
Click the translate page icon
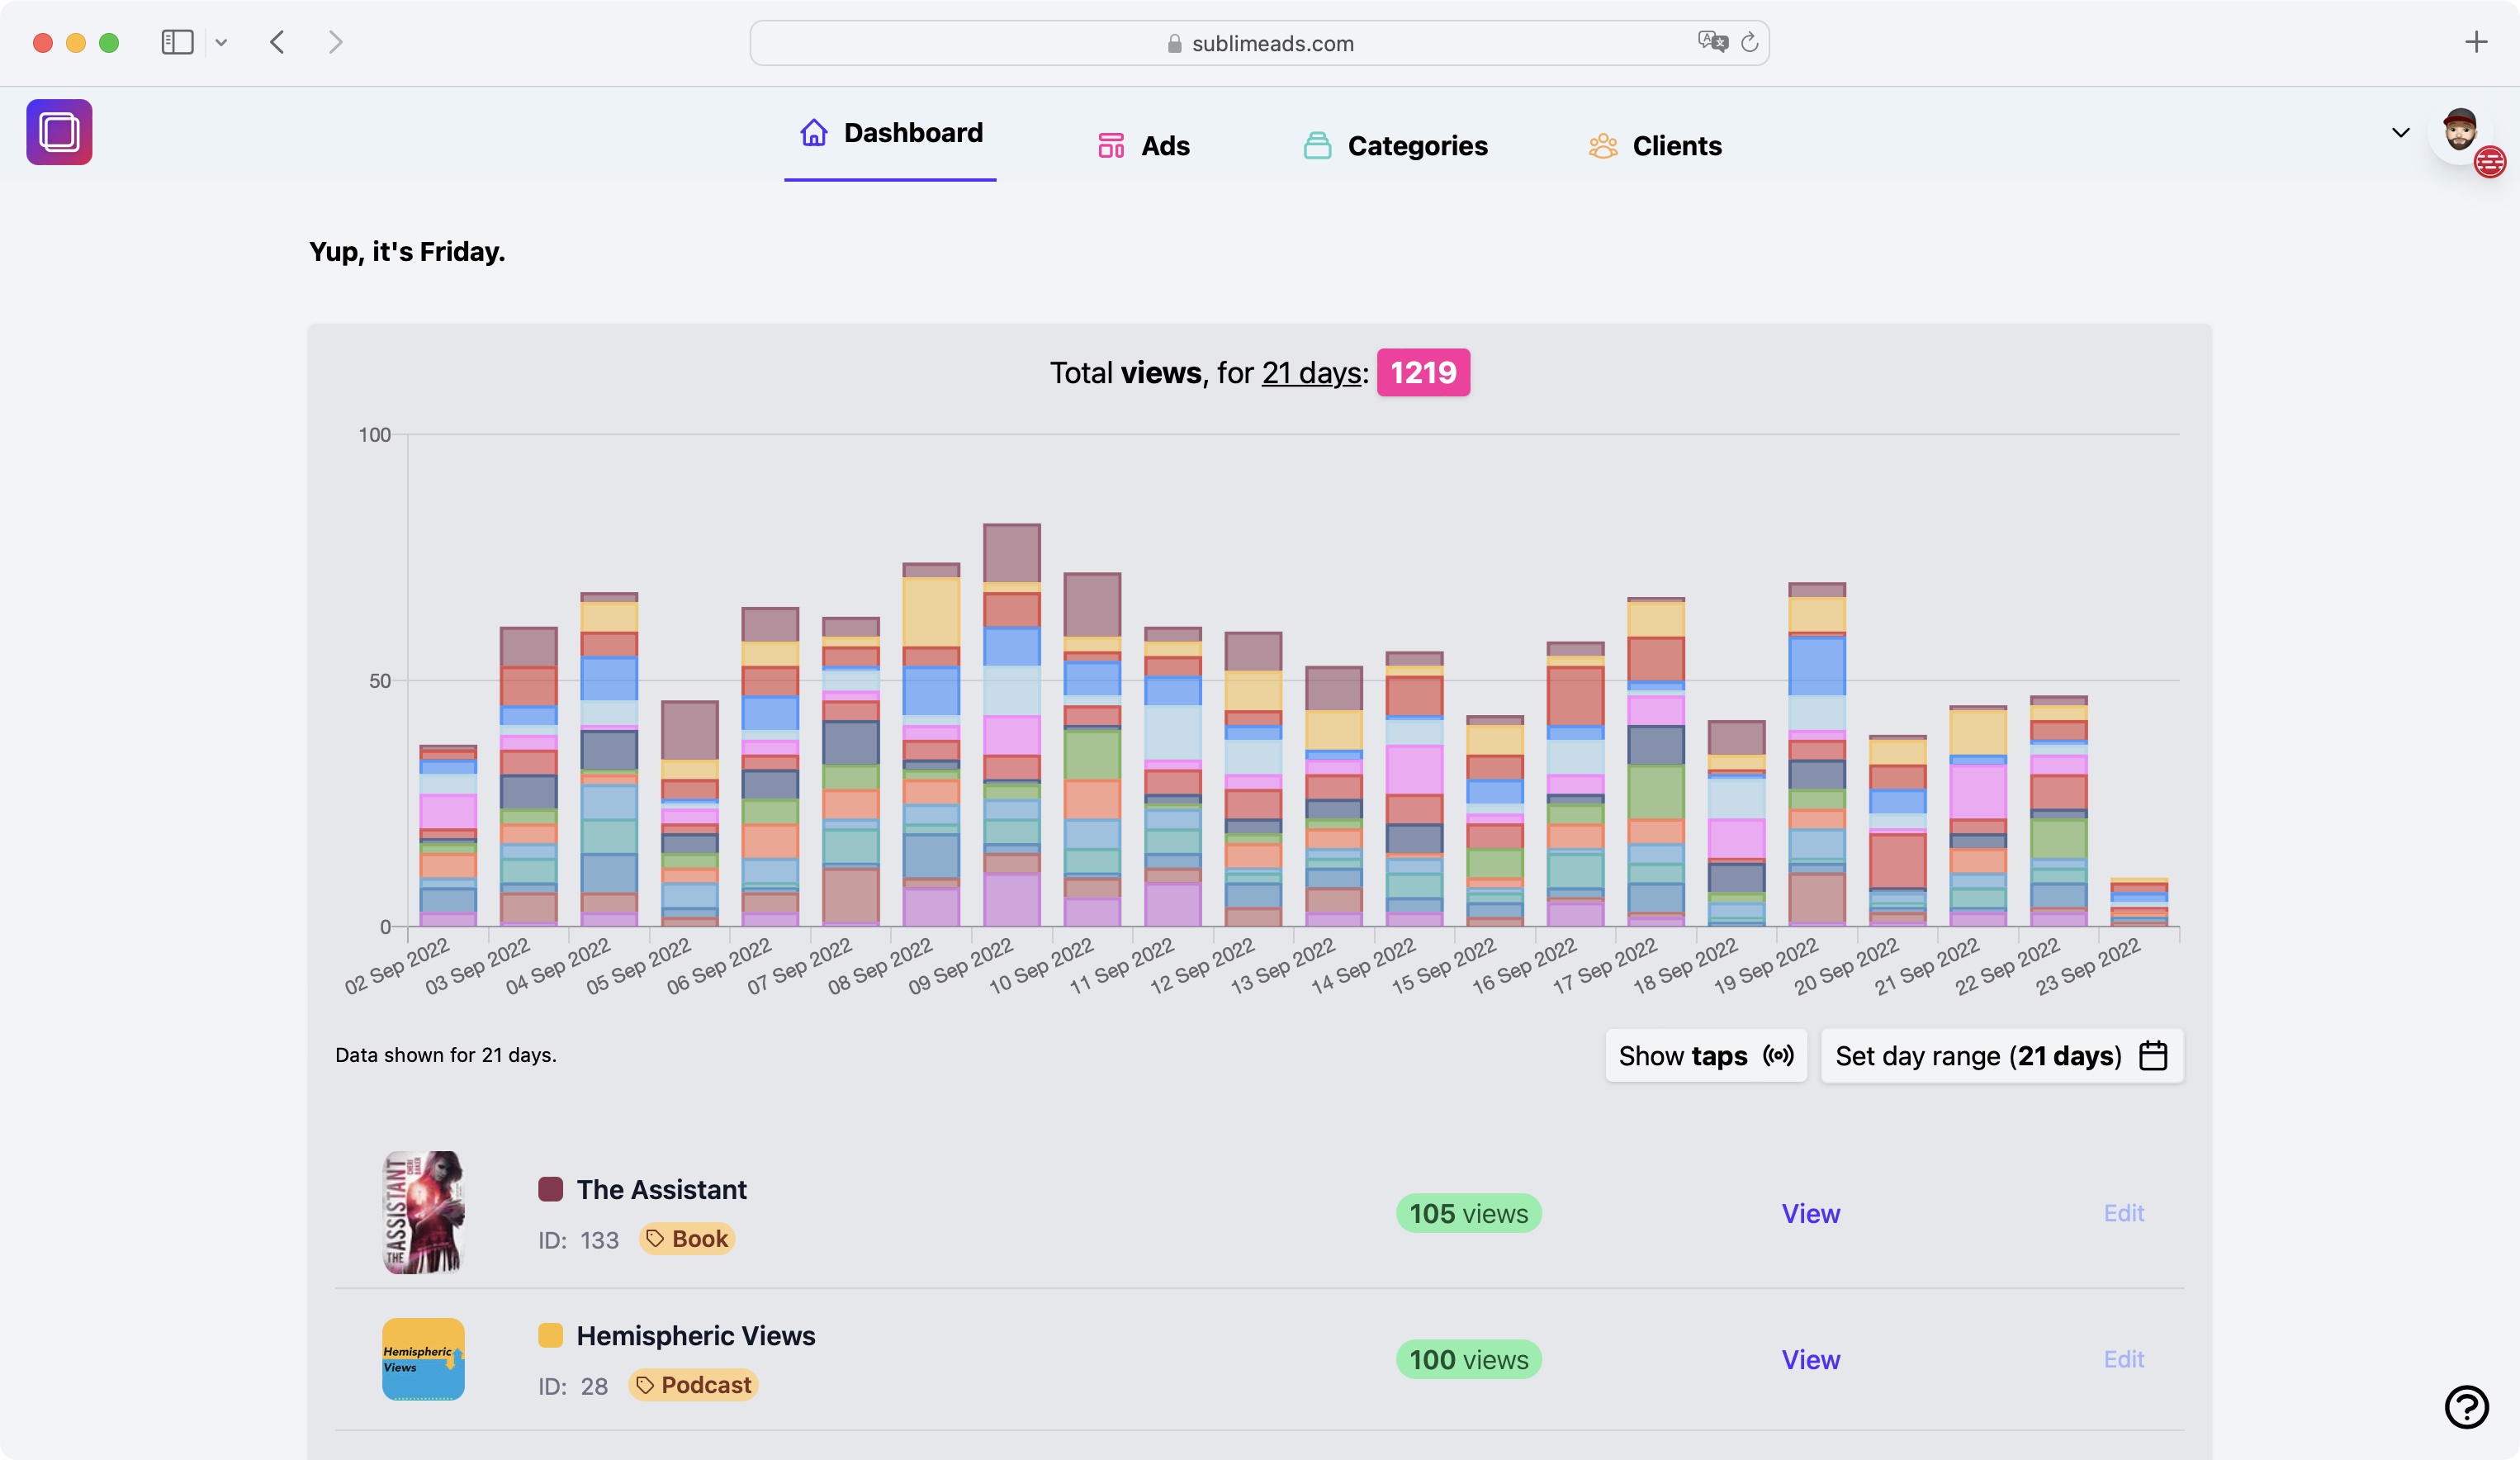(1712, 42)
